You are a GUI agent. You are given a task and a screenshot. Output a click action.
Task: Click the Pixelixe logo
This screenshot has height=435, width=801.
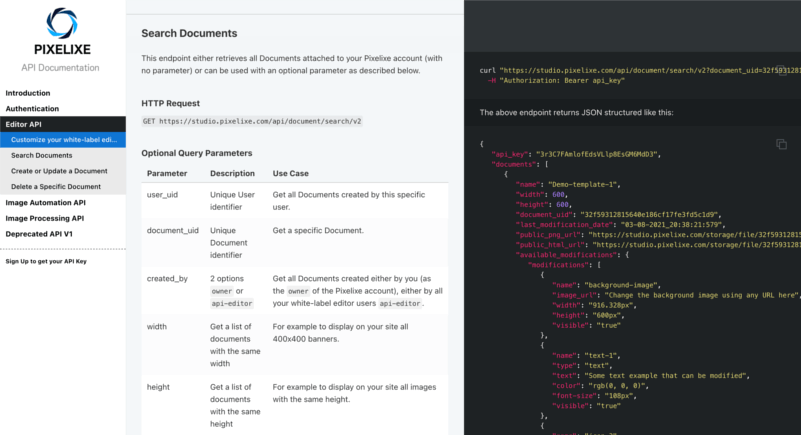(62, 31)
